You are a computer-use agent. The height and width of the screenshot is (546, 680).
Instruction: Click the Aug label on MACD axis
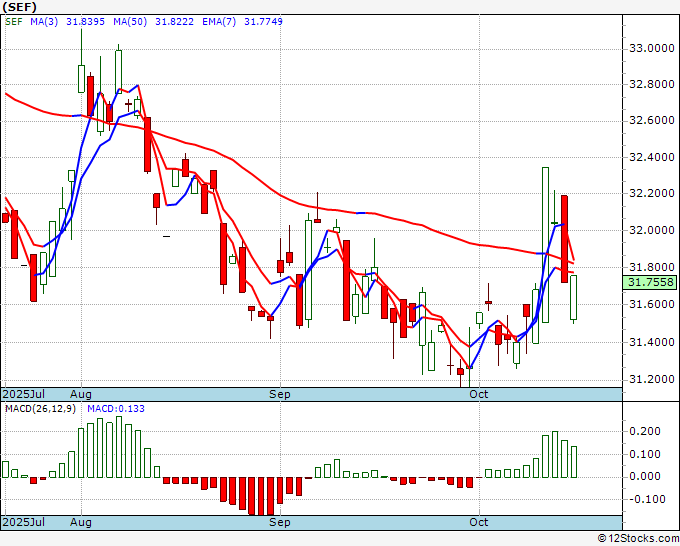[81, 522]
